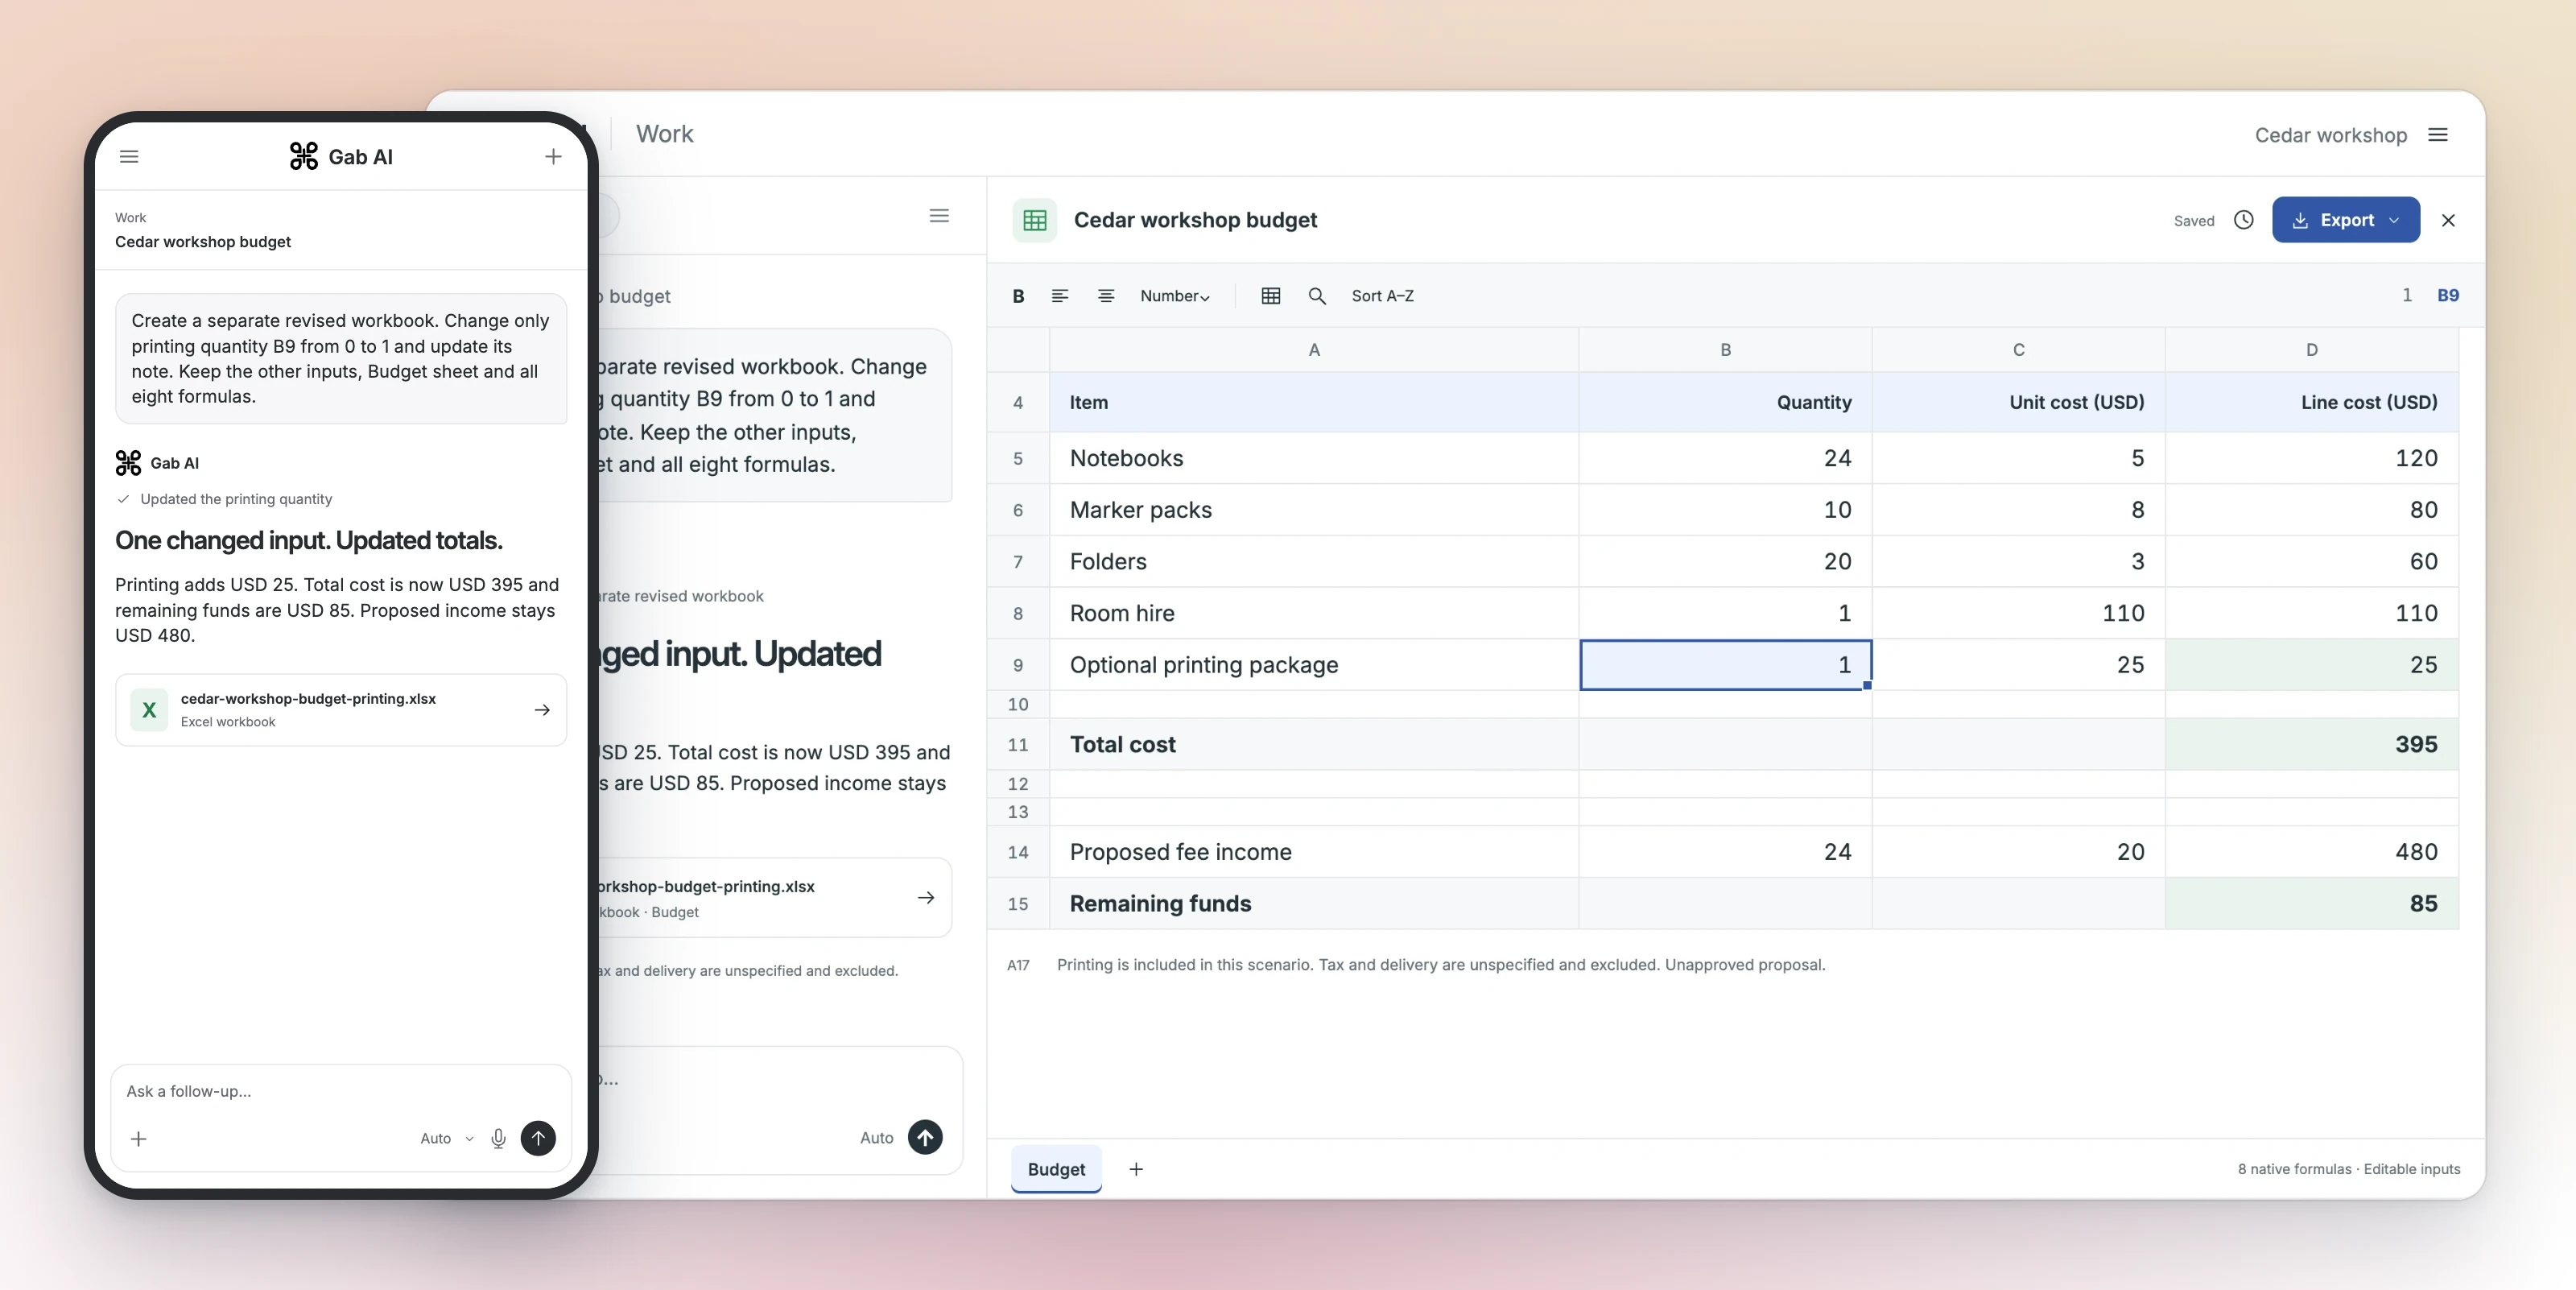
Task: Toggle bold formatting
Action: [x=1018, y=296]
